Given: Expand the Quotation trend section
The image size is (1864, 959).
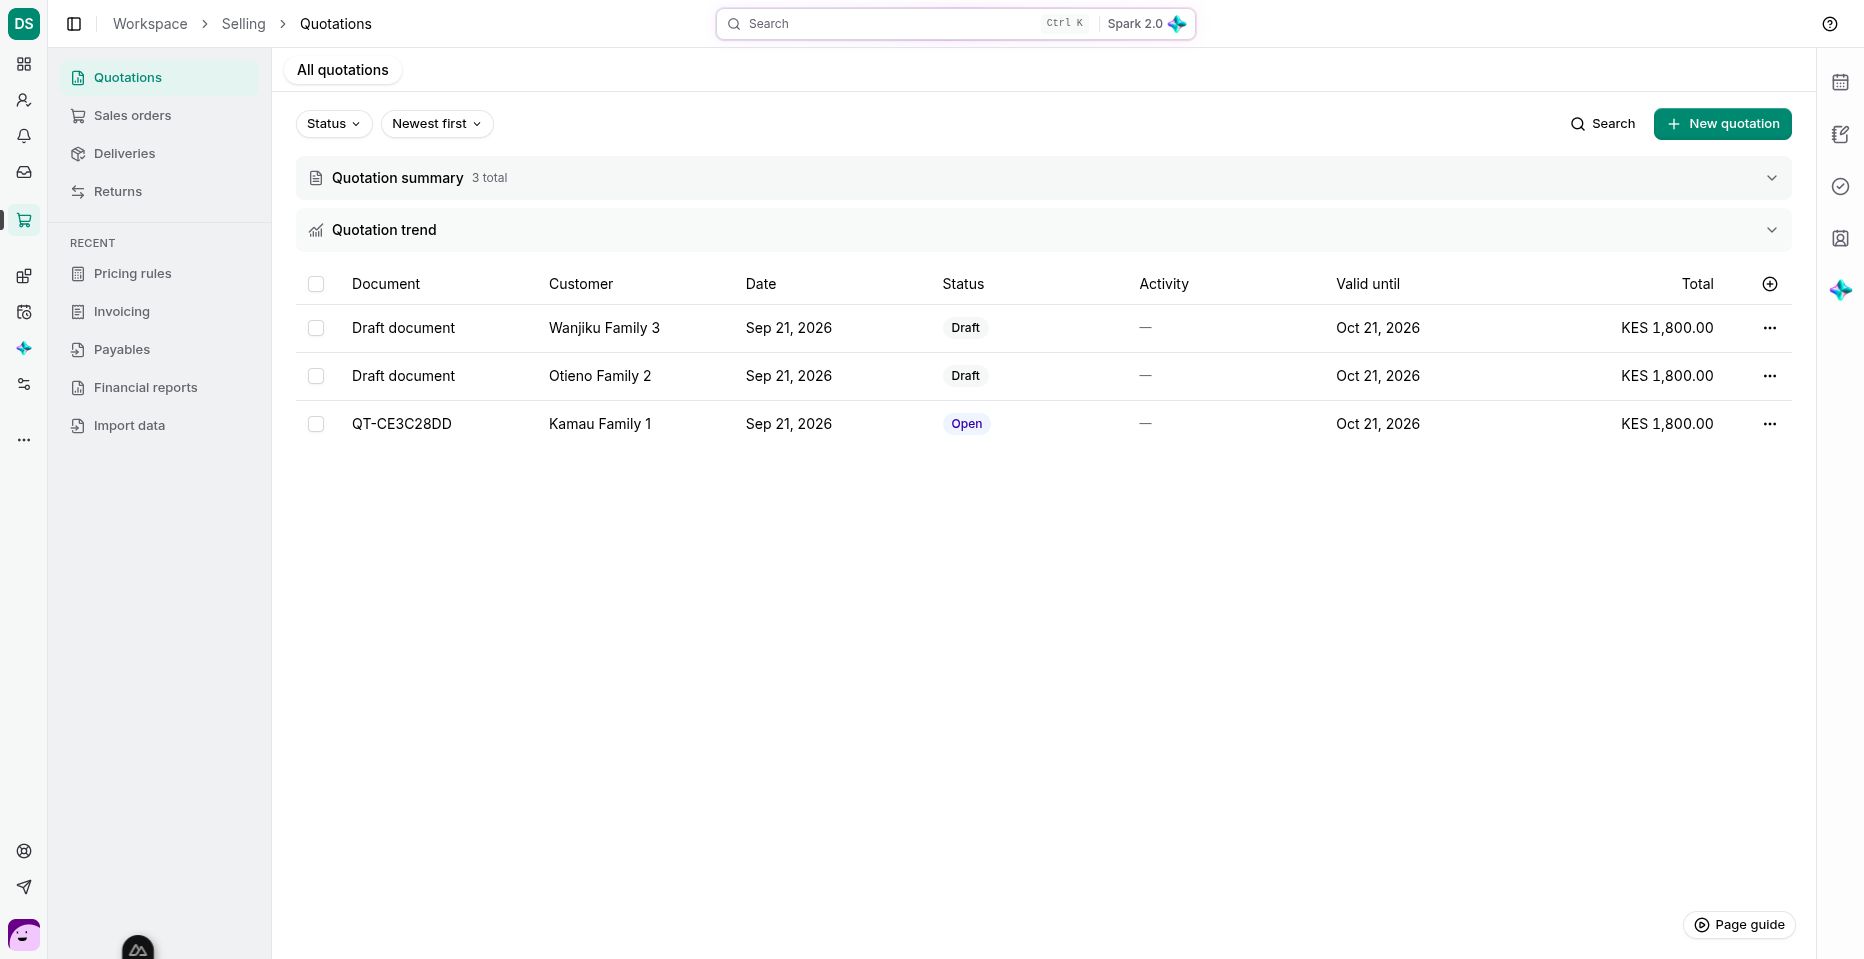Looking at the screenshot, I should [x=1043, y=230].
